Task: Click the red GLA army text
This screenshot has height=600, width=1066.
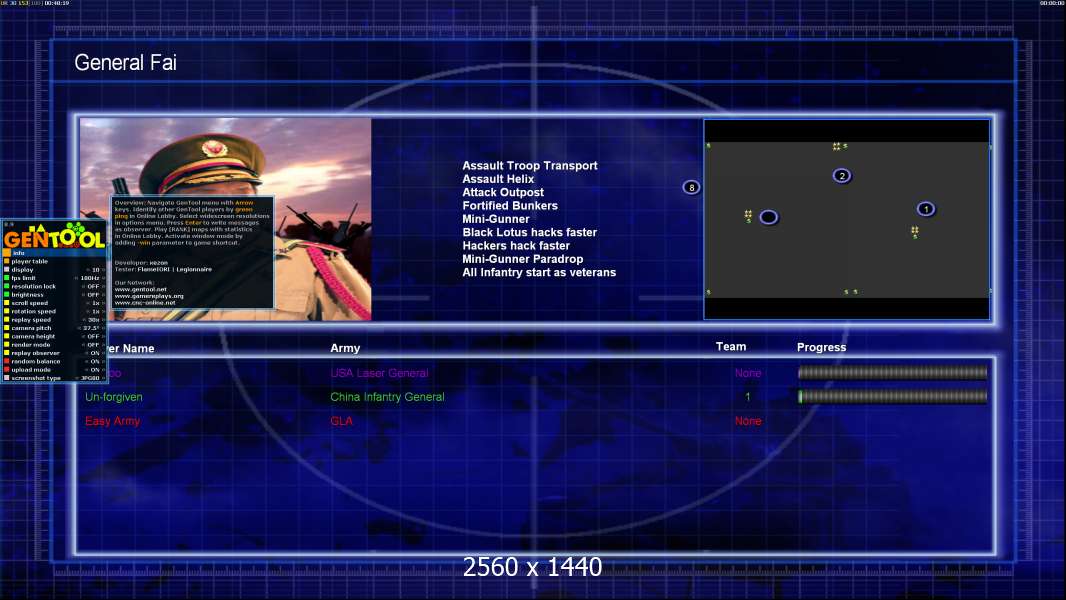Action: [x=341, y=421]
